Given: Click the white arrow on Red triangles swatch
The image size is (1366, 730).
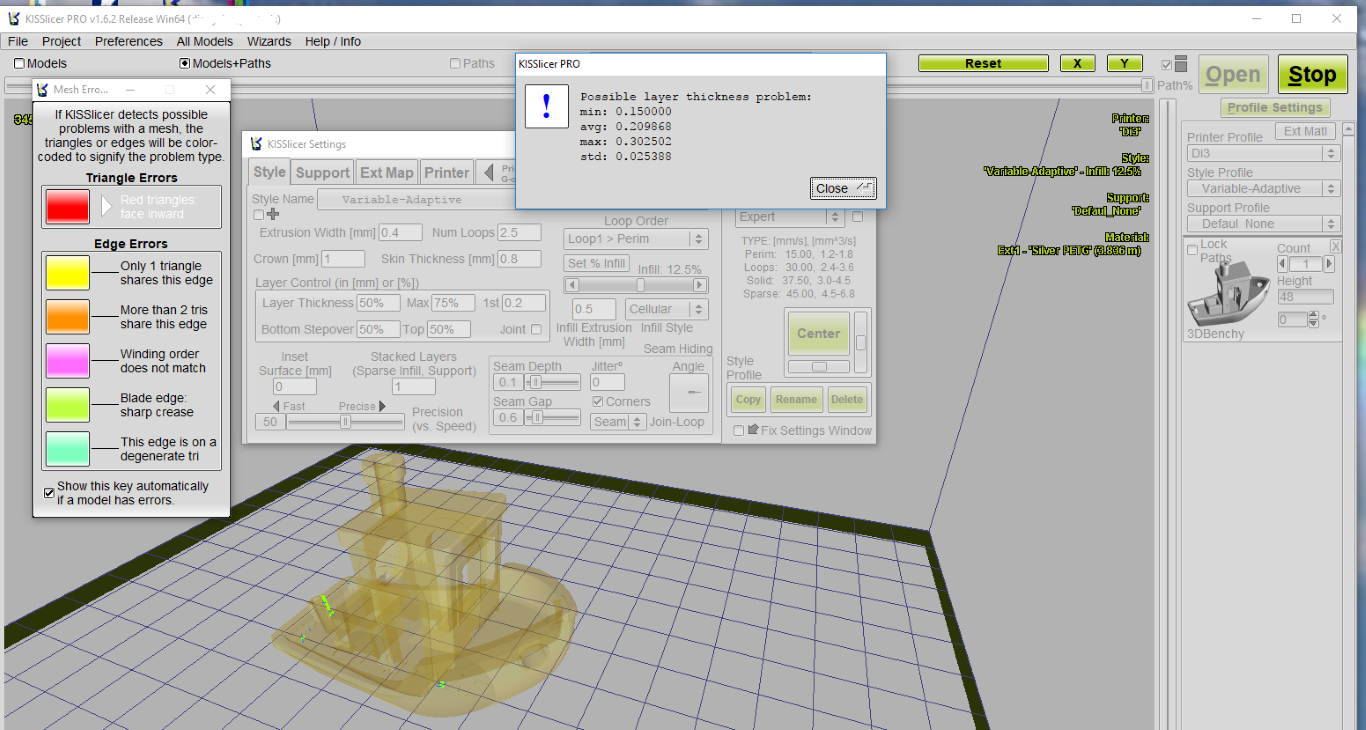Looking at the screenshot, I should [x=108, y=207].
